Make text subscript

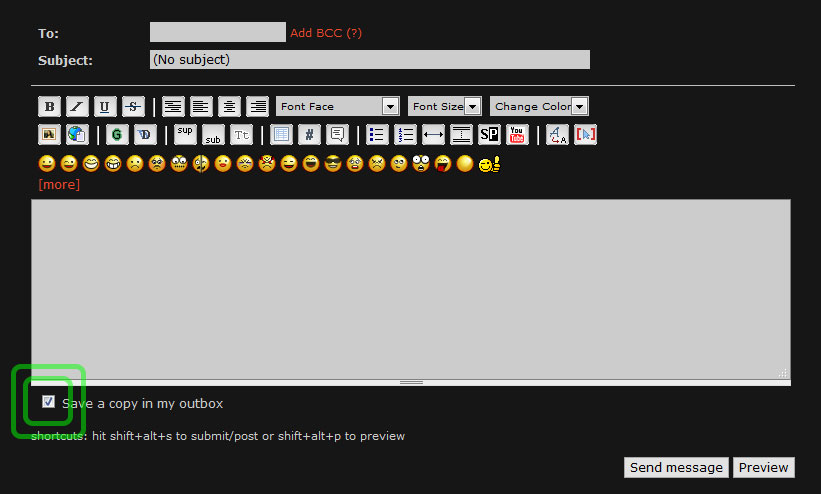[x=213, y=135]
